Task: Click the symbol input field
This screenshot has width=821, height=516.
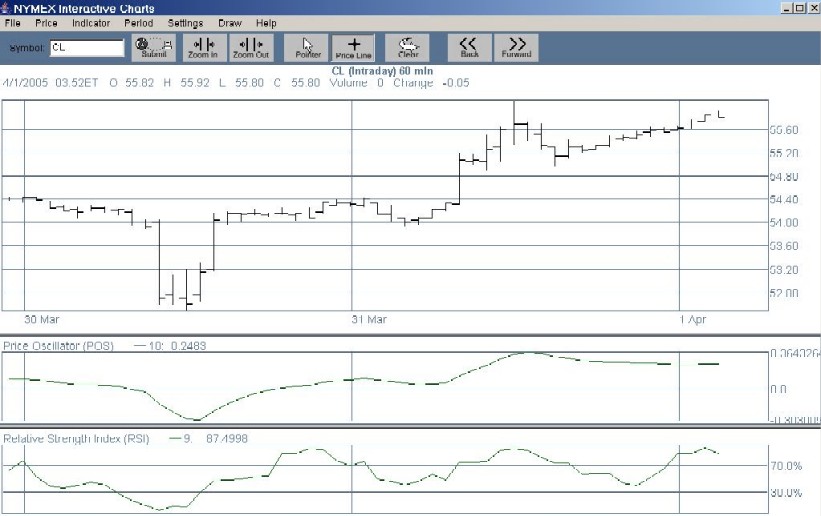Action: point(86,47)
